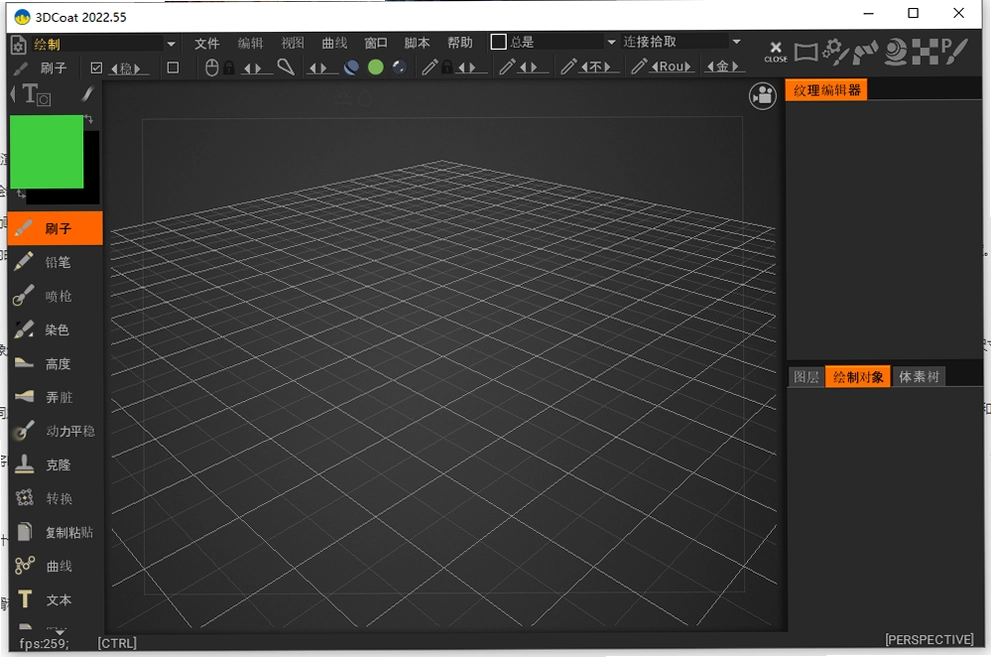This screenshot has height=657, width=991.
Task: Click the green foreground color swatch
Action: tap(46, 151)
